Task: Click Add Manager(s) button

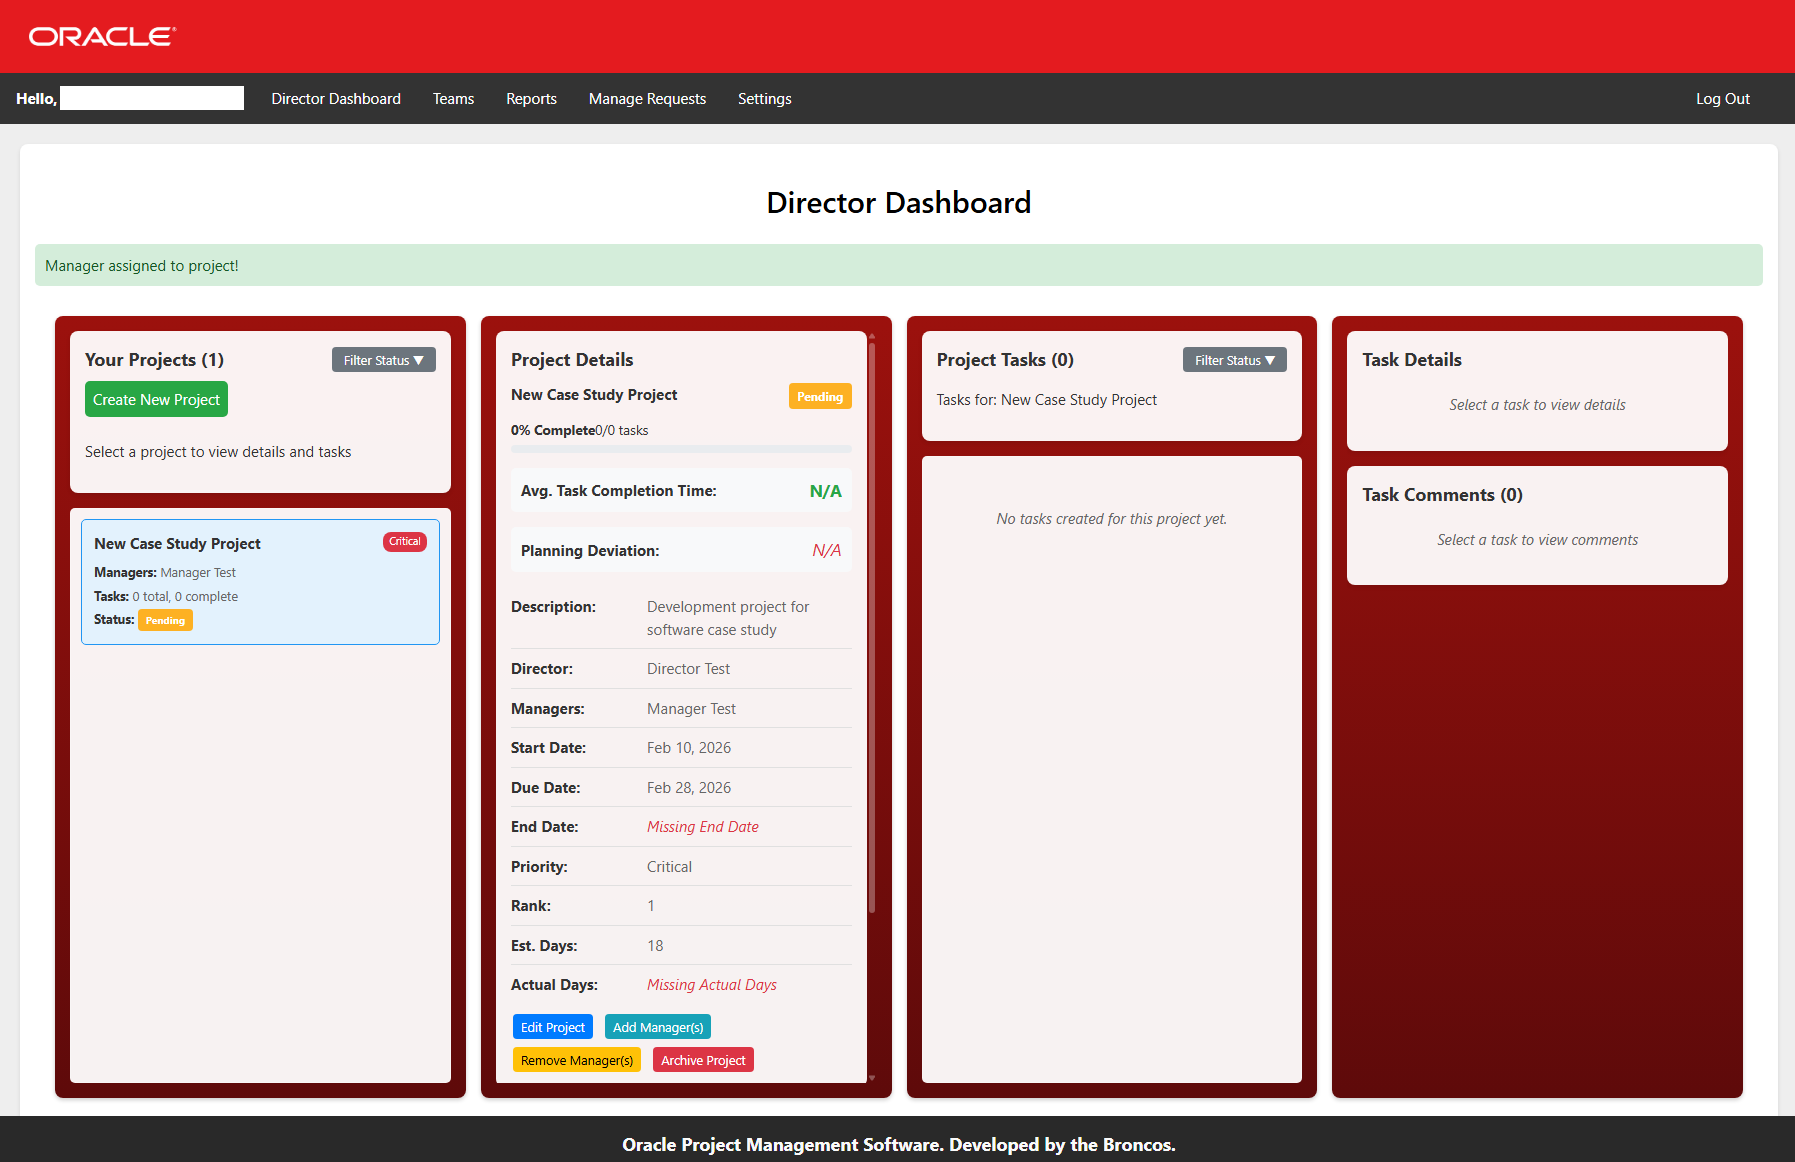Action: pyautogui.click(x=658, y=1027)
